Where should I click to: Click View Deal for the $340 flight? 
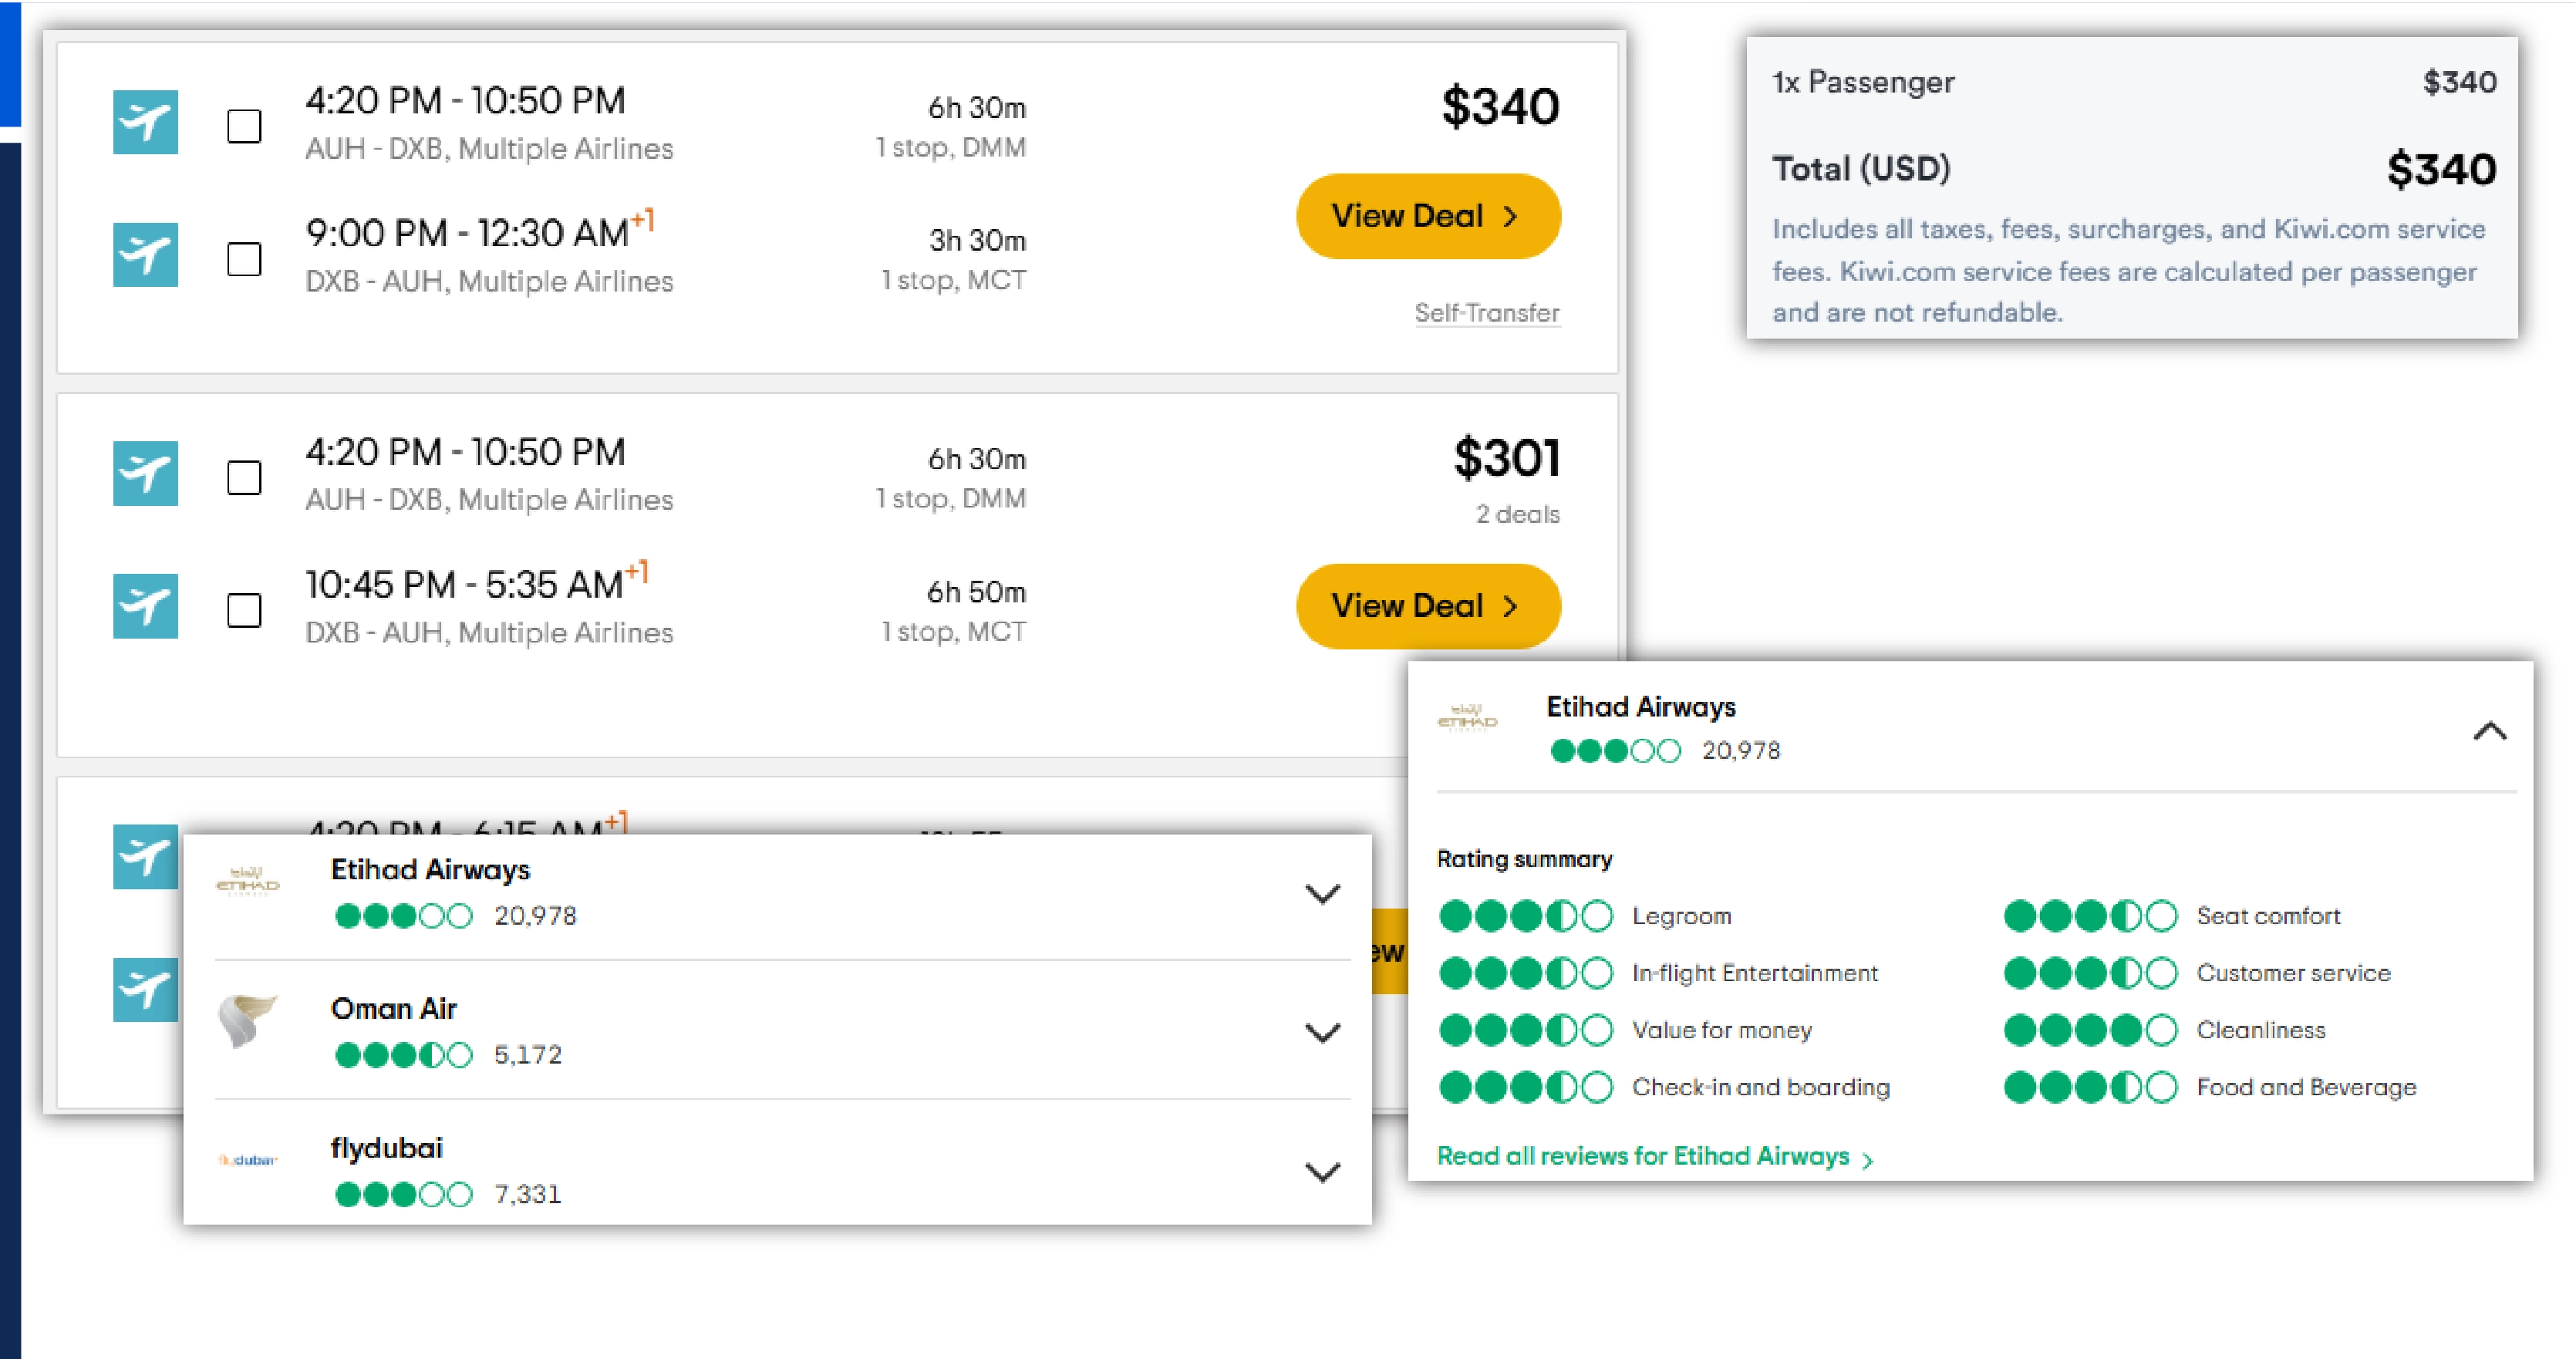click(x=1427, y=216)
